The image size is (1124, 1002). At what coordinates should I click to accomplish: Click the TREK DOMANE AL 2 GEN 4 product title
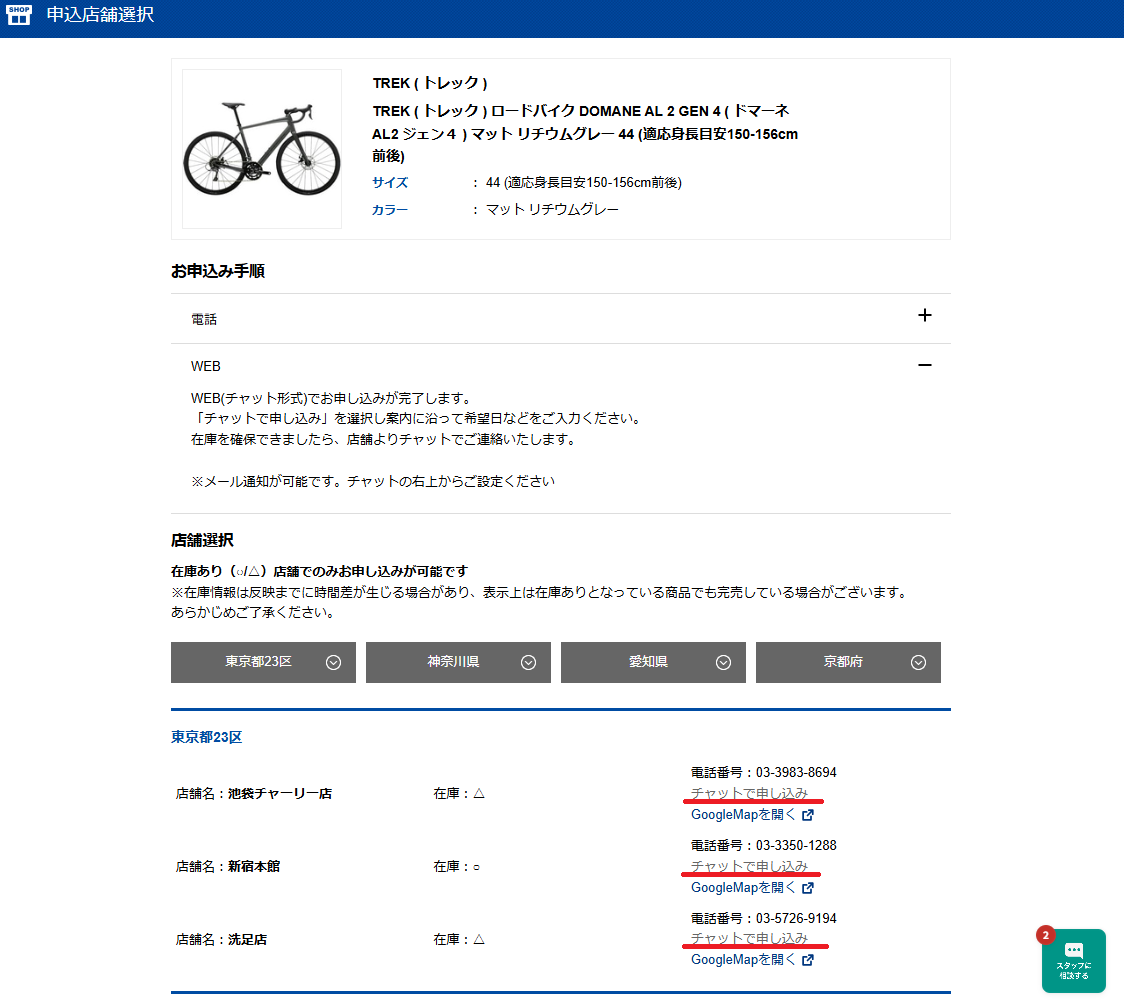tap(585, 133)
